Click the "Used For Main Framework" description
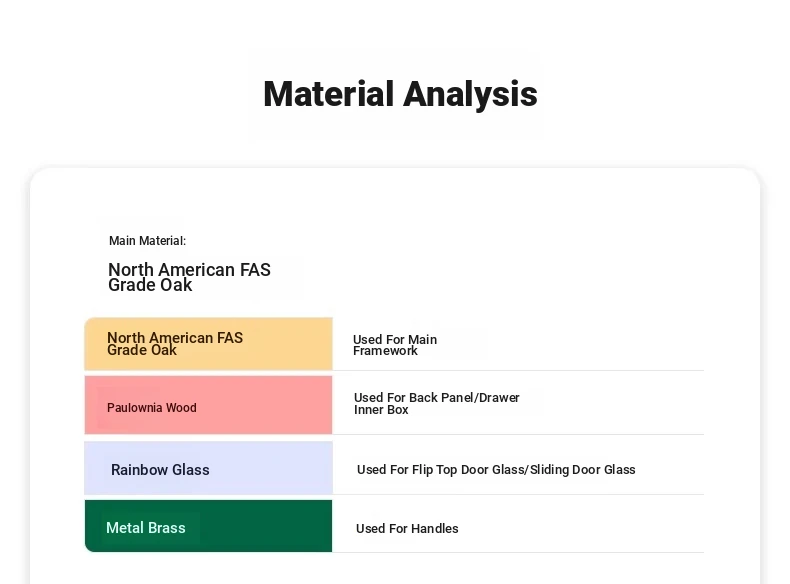 tap(395, 345)
